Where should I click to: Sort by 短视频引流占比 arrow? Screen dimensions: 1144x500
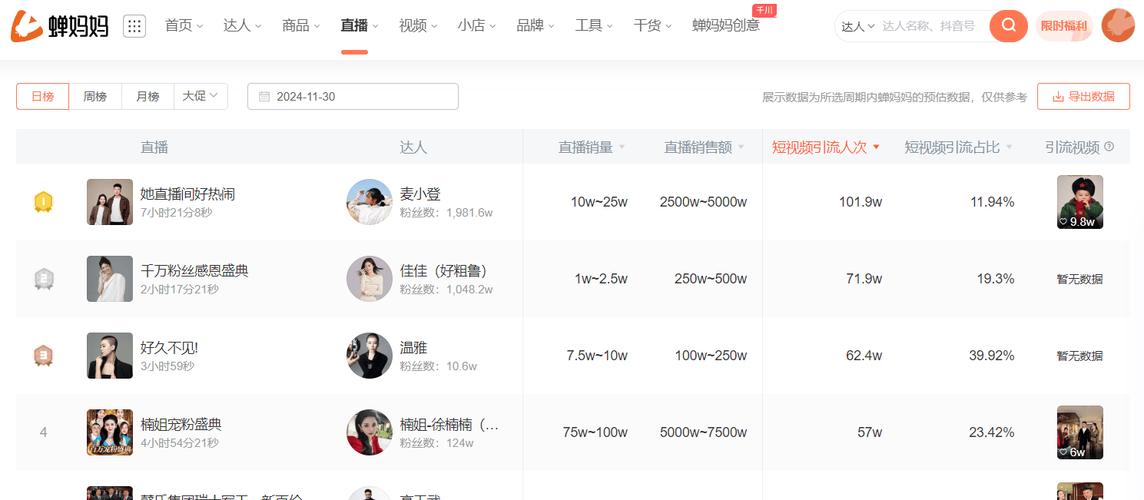tap(1009, 147)
